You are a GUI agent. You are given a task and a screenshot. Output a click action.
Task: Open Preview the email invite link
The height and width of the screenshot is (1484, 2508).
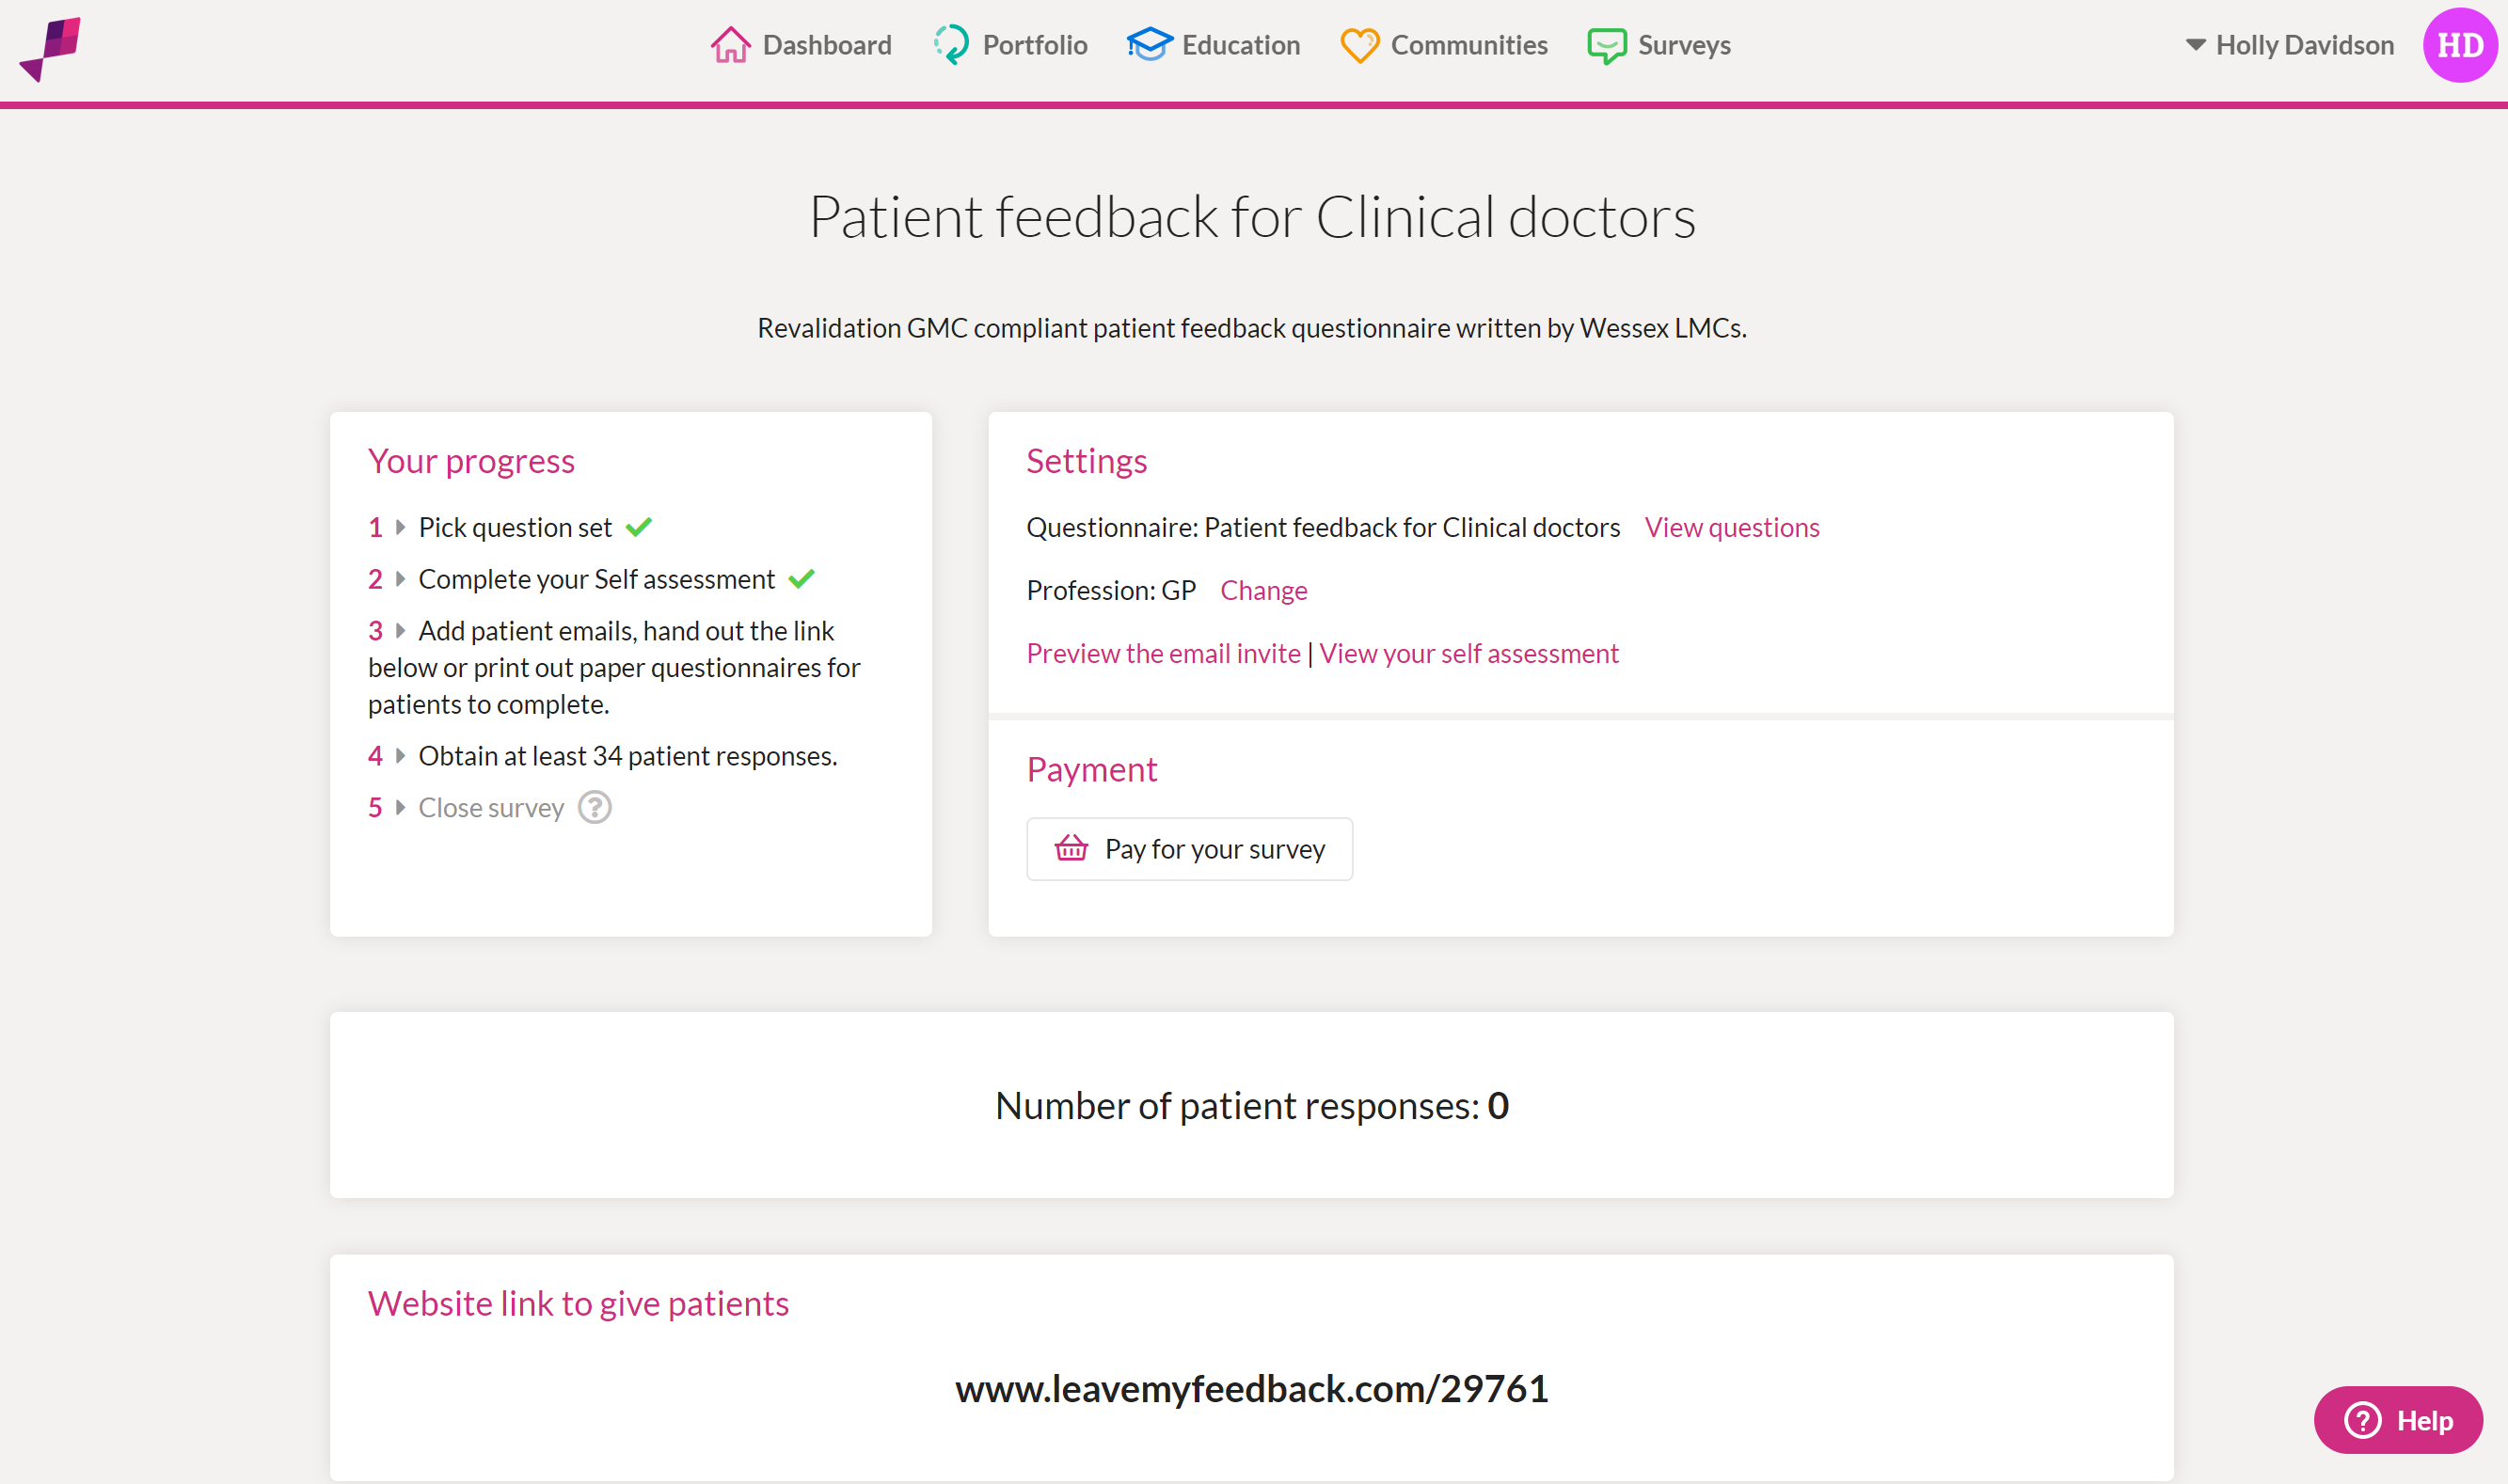click(x=1163, y=653)
